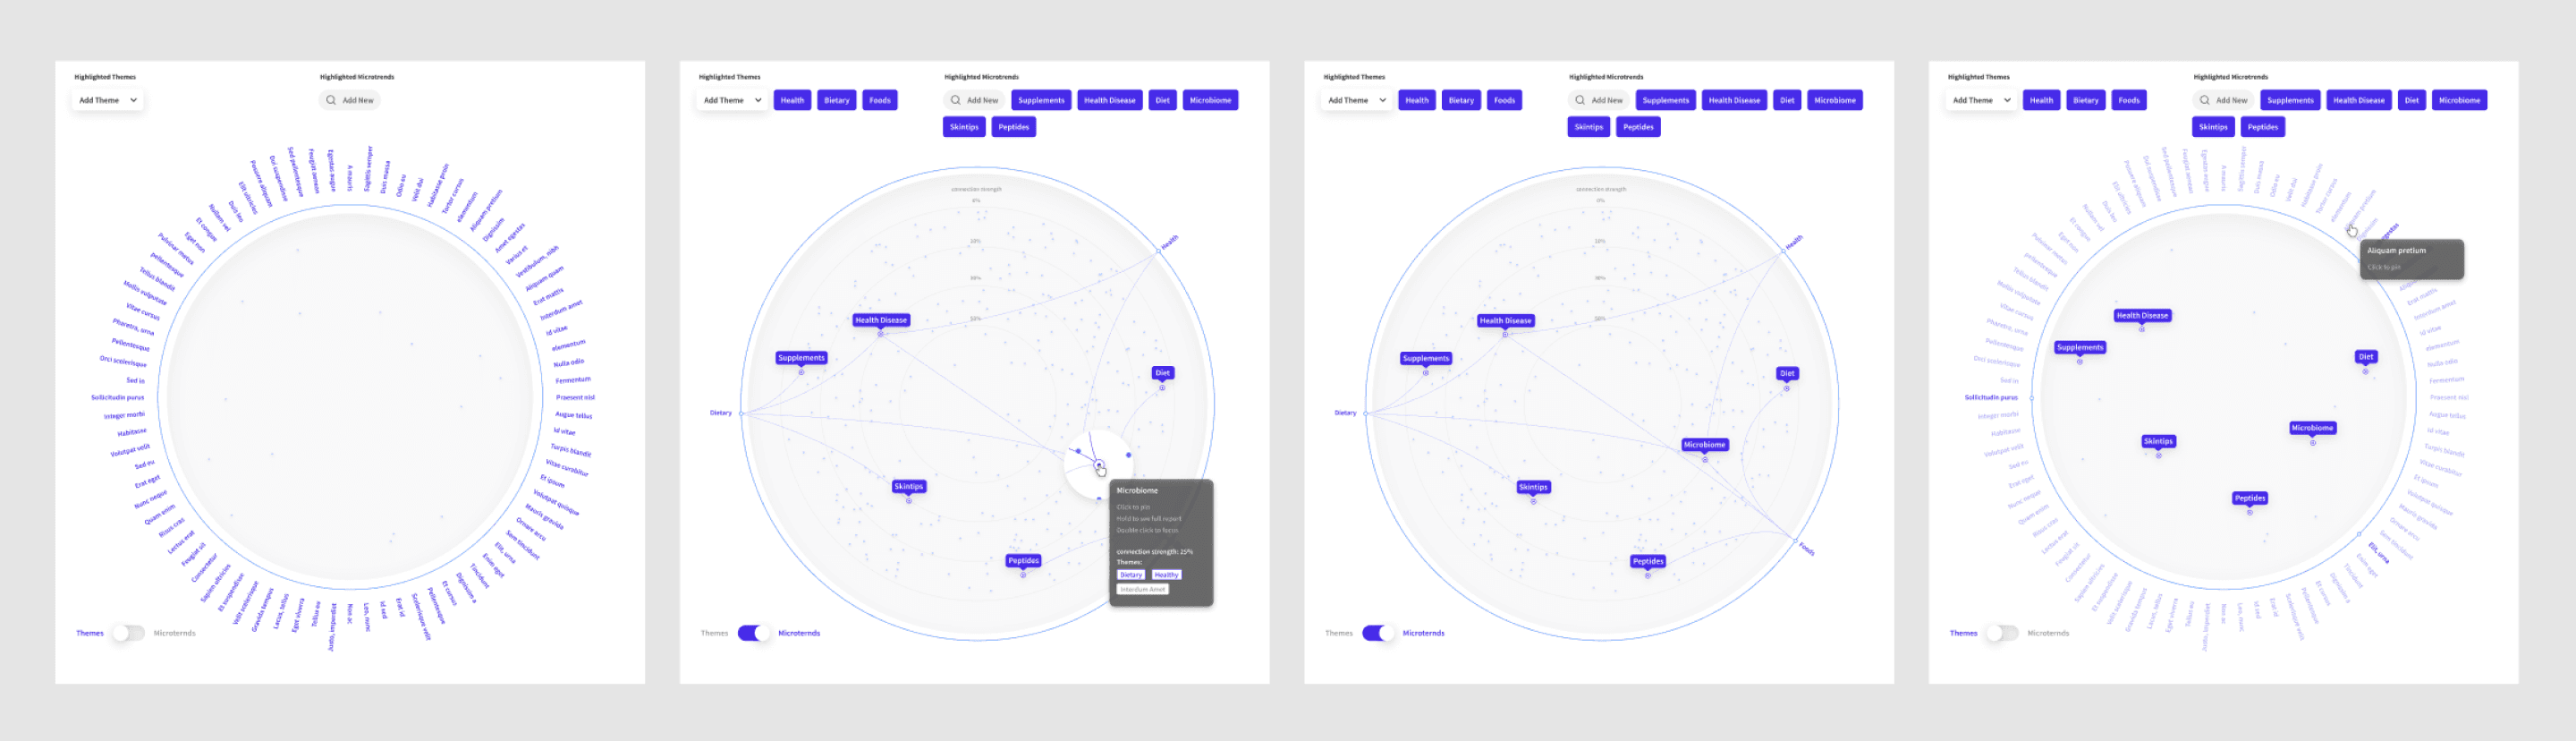
Task: Open Add Theme dropdown in the Aliquam pretium panel
Action: 1981,100
